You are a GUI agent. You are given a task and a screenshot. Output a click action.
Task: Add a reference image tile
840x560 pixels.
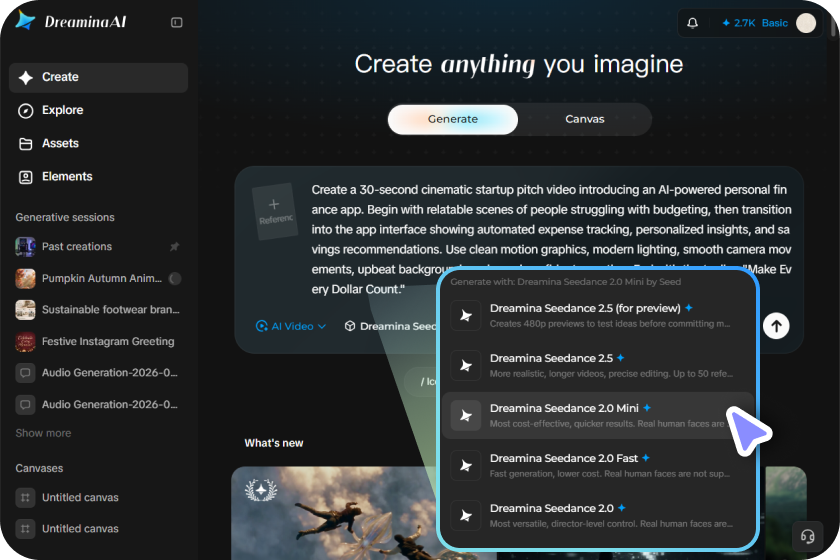(x=275, y=212)
